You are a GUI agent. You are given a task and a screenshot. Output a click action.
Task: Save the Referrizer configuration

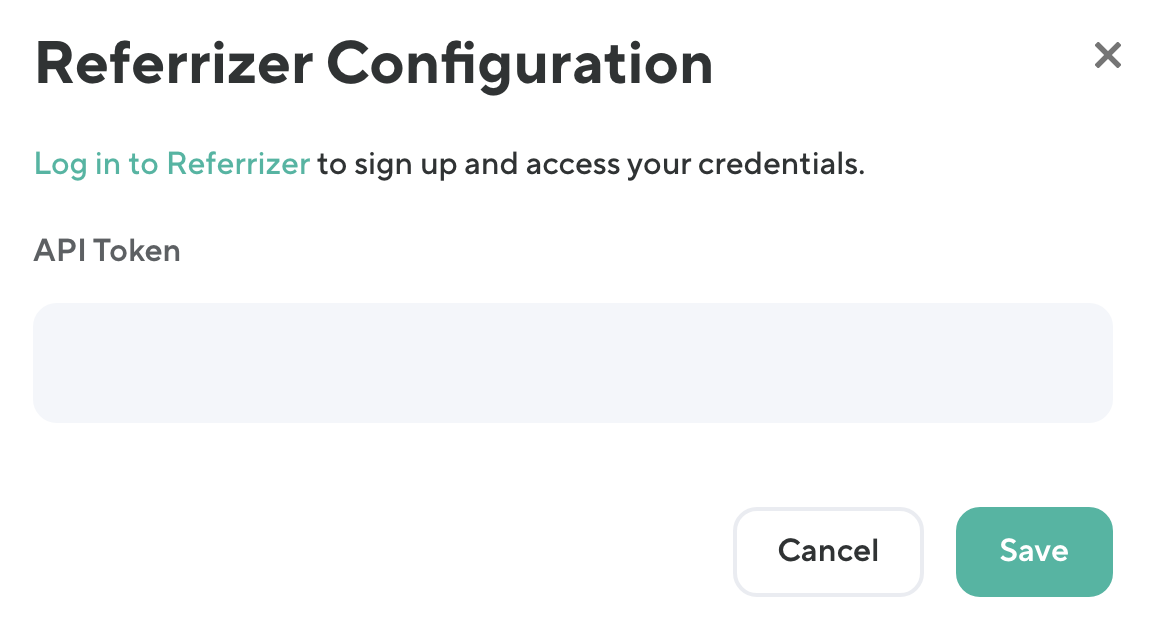[1034, 551]
